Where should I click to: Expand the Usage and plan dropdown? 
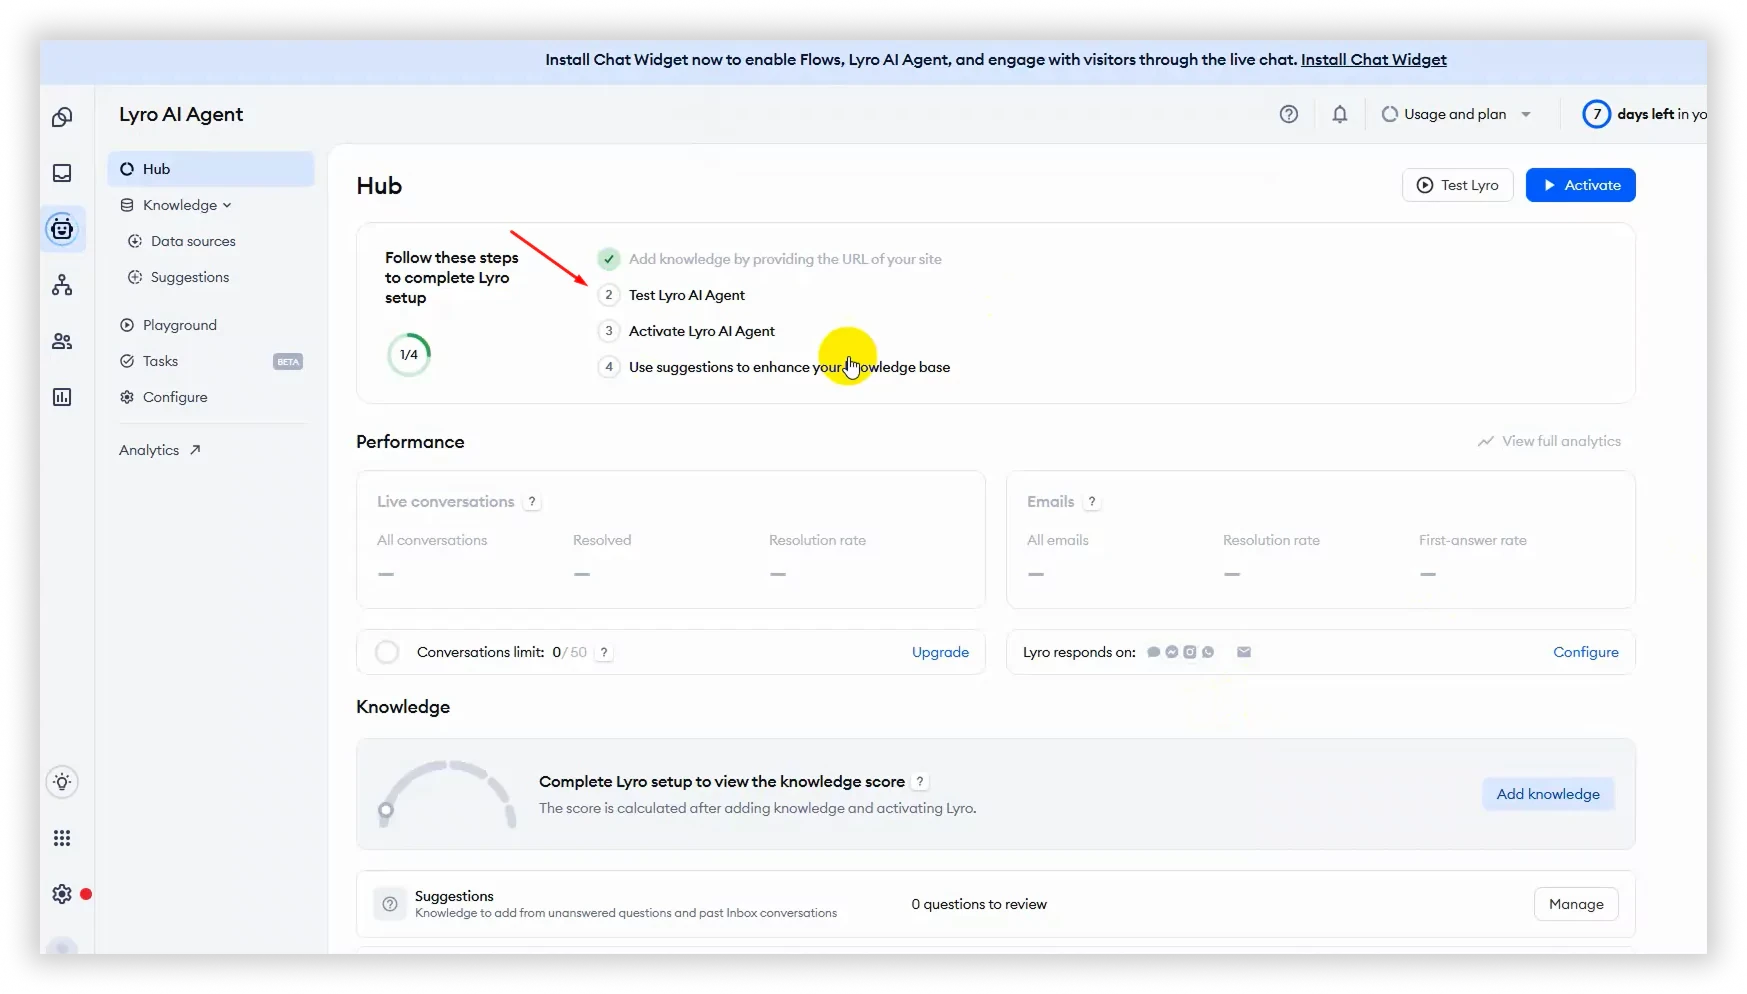pyautogui.click(x=1457, y=114)
